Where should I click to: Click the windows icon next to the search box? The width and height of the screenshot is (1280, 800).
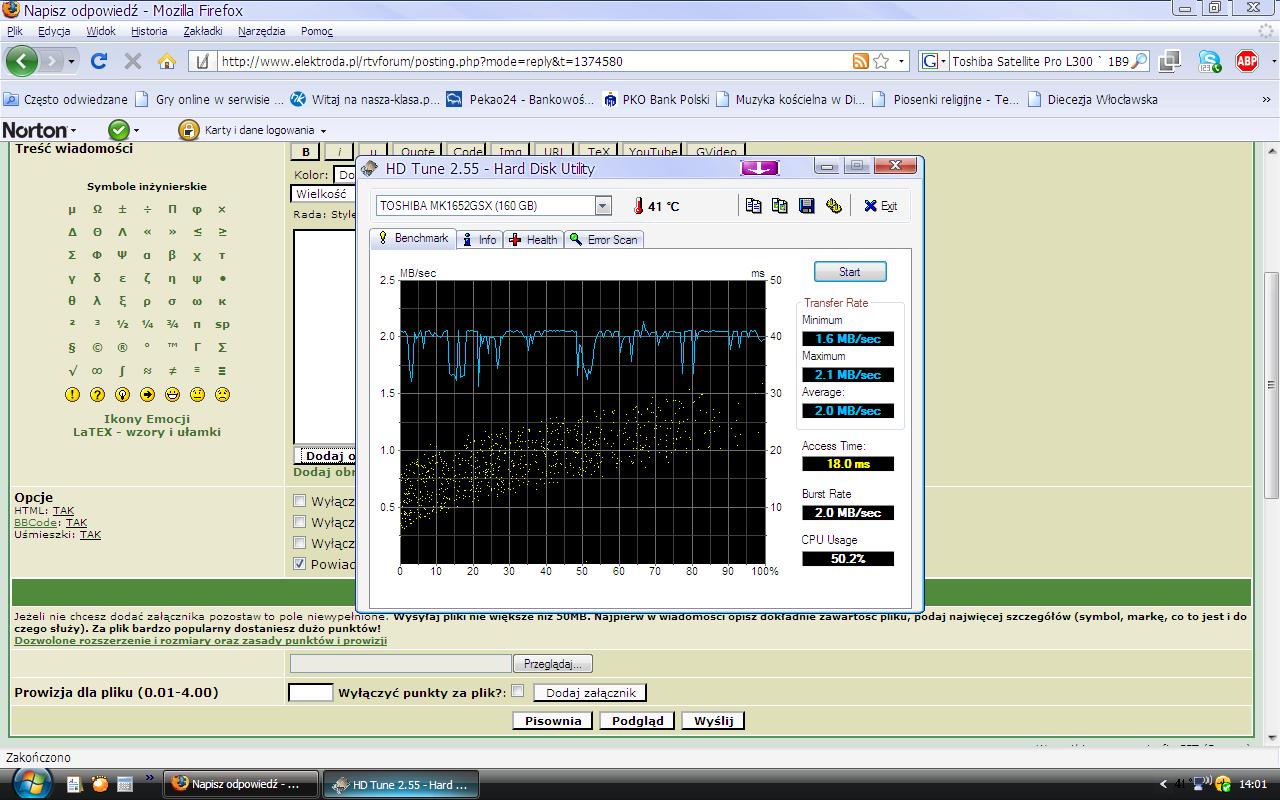click(x=1170, y=61)
